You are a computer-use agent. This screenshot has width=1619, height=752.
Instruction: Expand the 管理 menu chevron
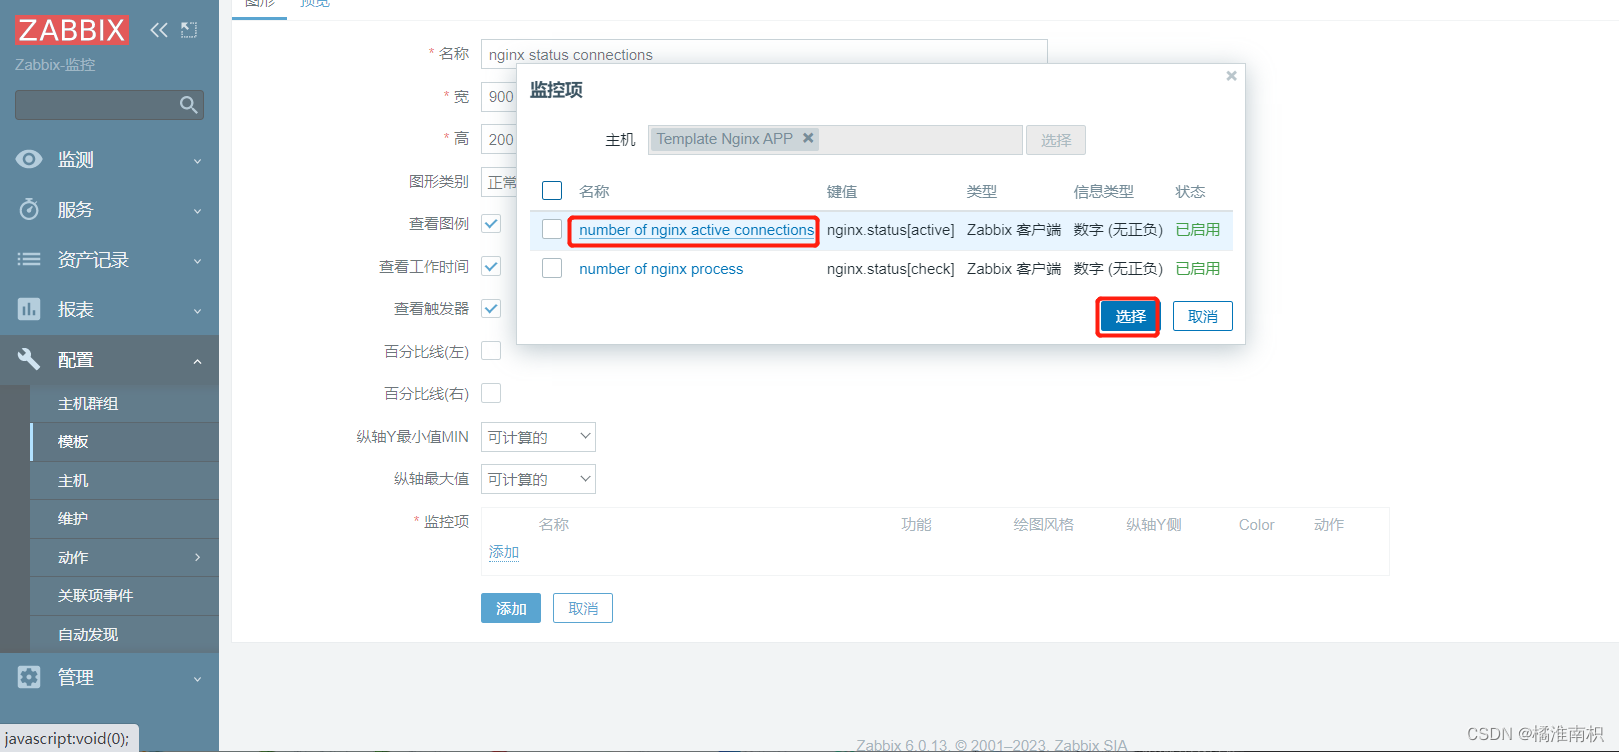click(x=197, y=679)
